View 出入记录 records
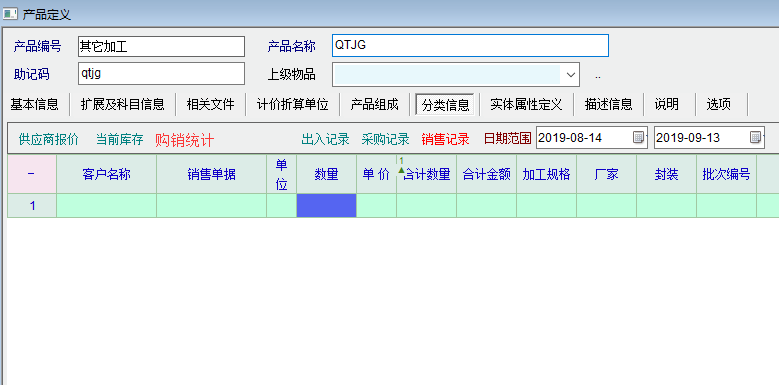The image size is (779, 385). (325, 140)
